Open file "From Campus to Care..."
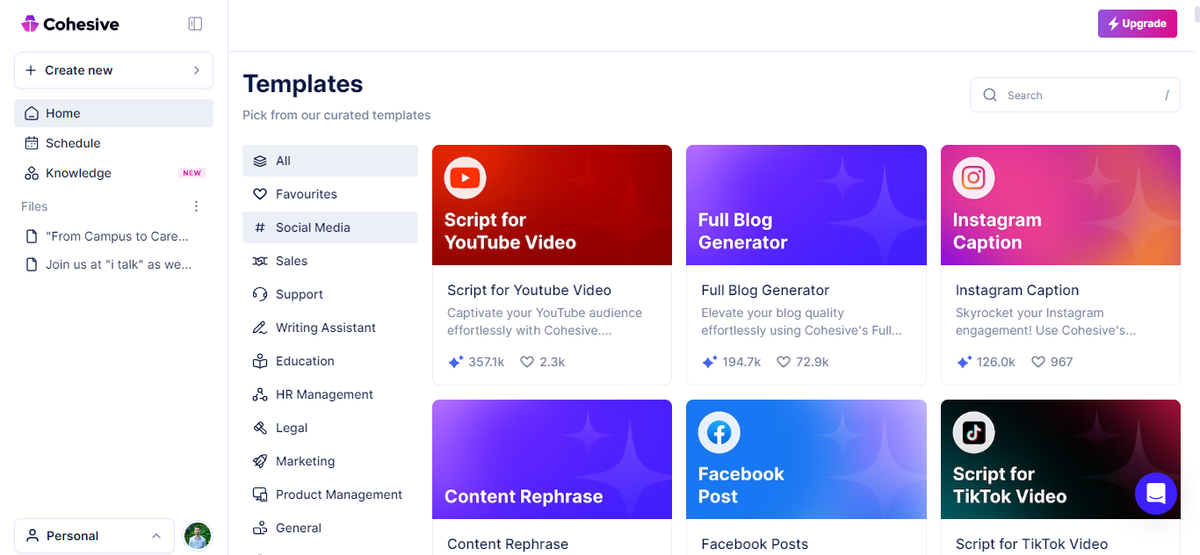This screenshot has width=1200, height=555. [x=113, y=237]
